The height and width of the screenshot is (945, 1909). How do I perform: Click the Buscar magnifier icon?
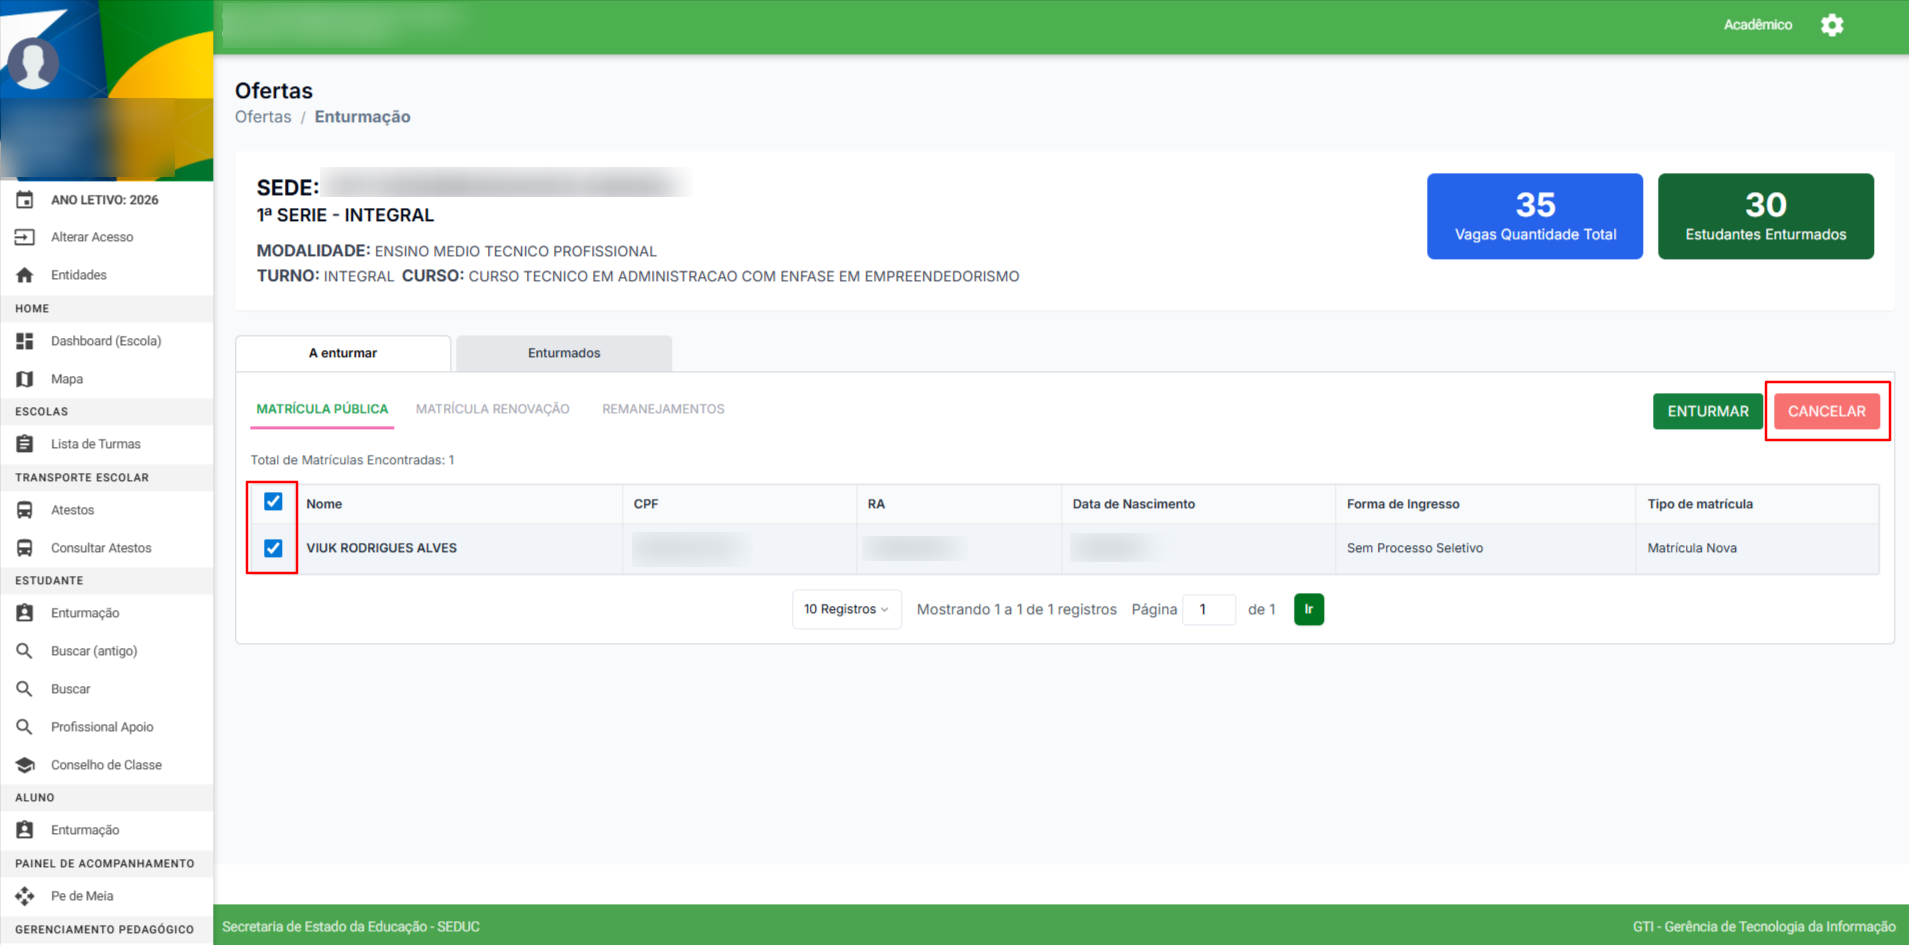pos(25,689)
